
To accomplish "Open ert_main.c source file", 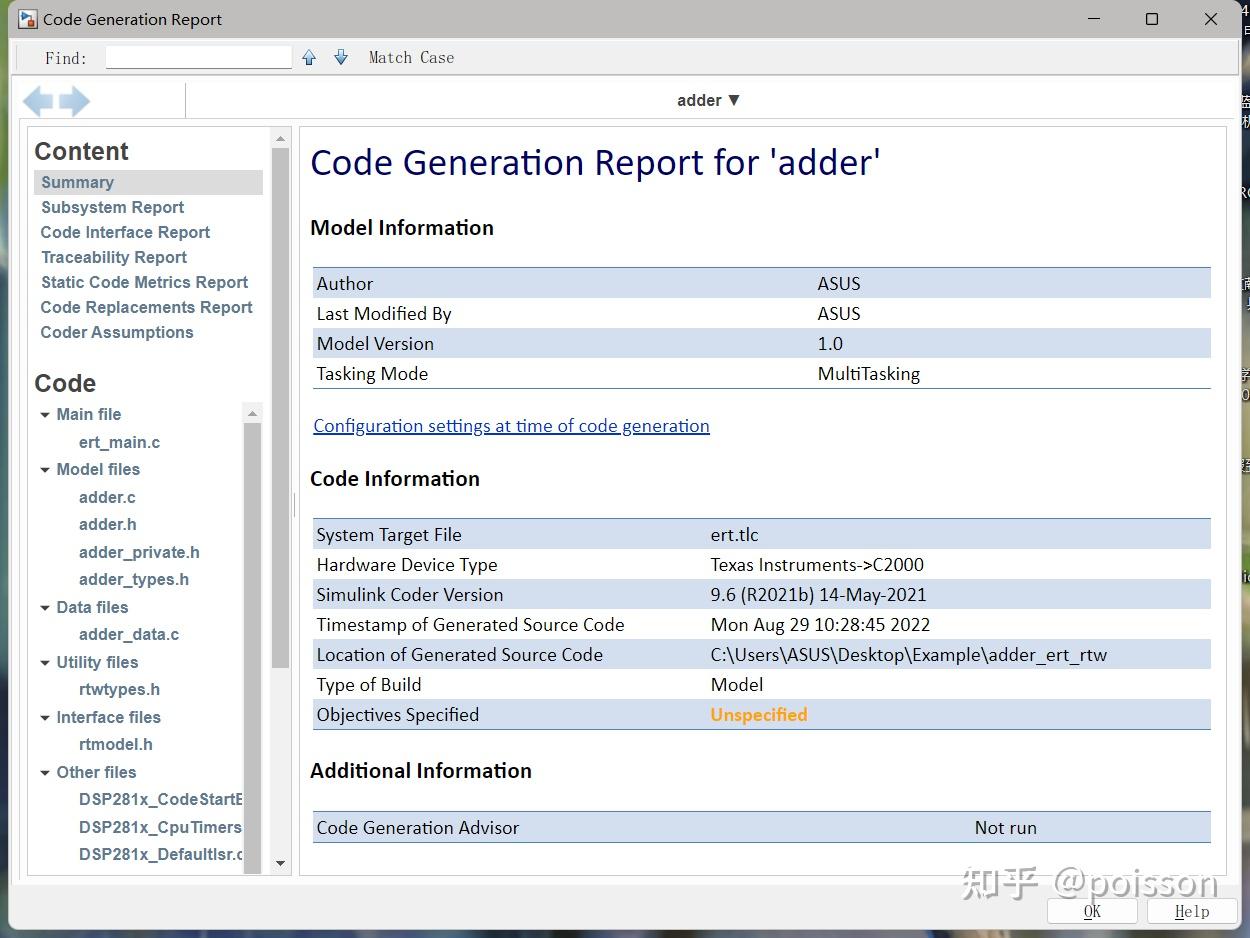I will point(119,442).
